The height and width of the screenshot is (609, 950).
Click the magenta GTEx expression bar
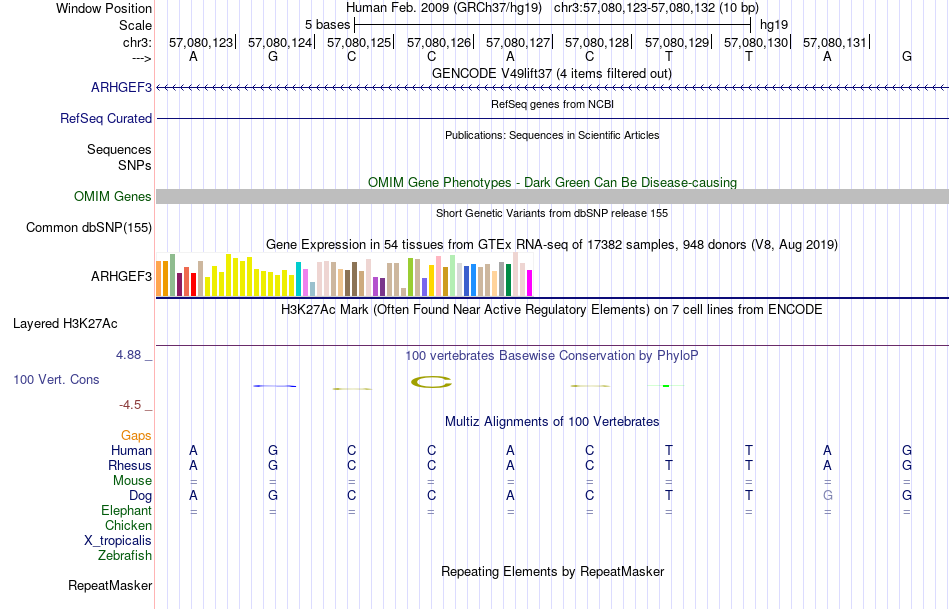coord(529,283)
